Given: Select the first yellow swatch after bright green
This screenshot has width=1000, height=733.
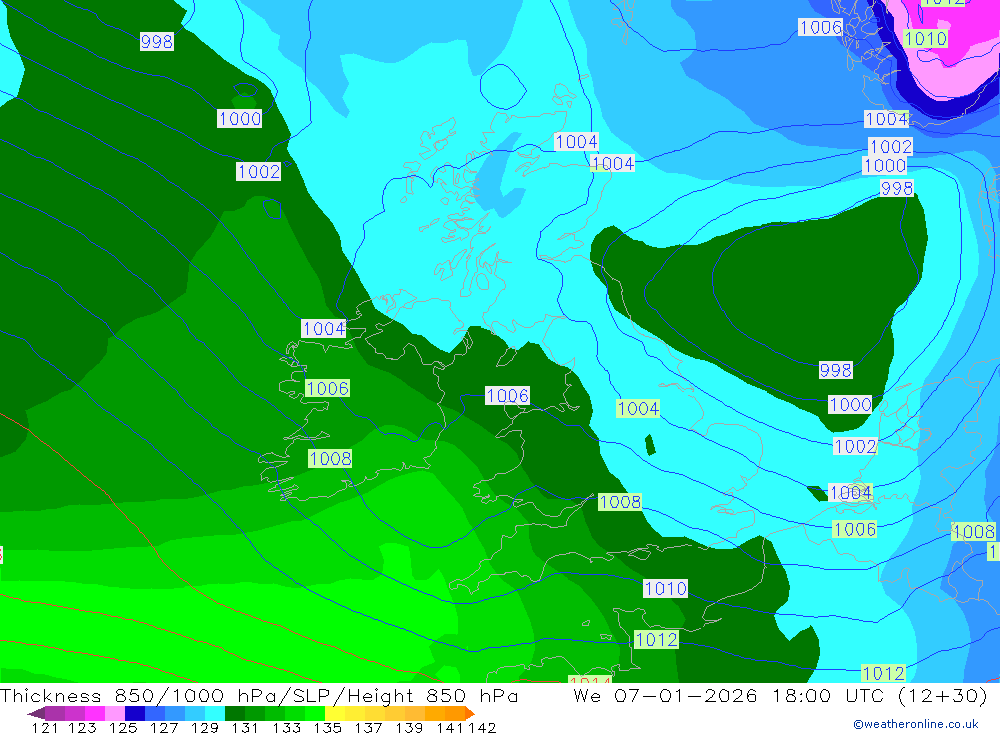Looking at the screenshot, I should (335, 713).
